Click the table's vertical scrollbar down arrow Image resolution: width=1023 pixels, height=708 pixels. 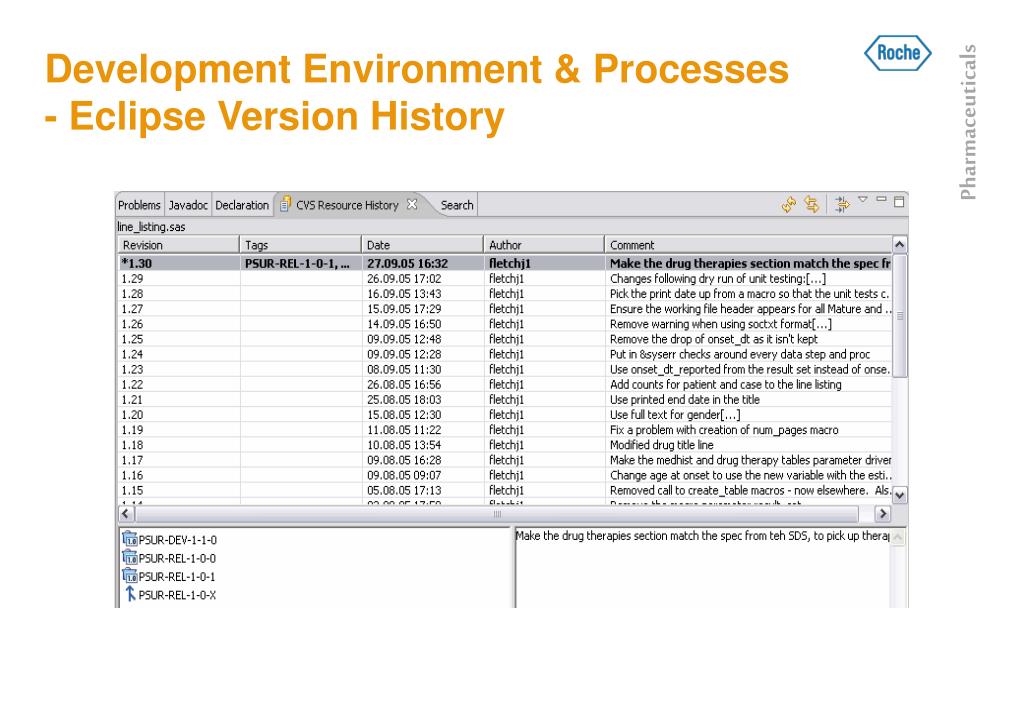tap(900, 495)
